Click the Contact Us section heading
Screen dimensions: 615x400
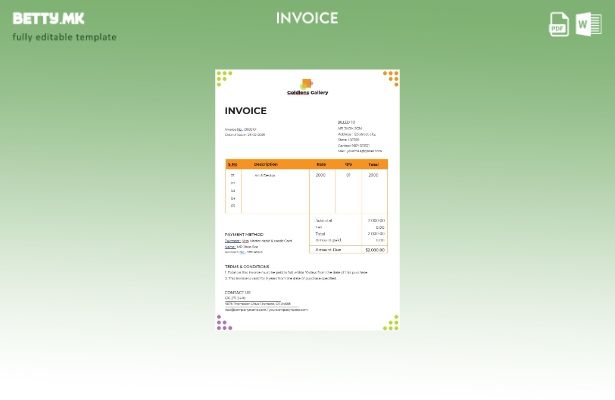tap(238, 292)
